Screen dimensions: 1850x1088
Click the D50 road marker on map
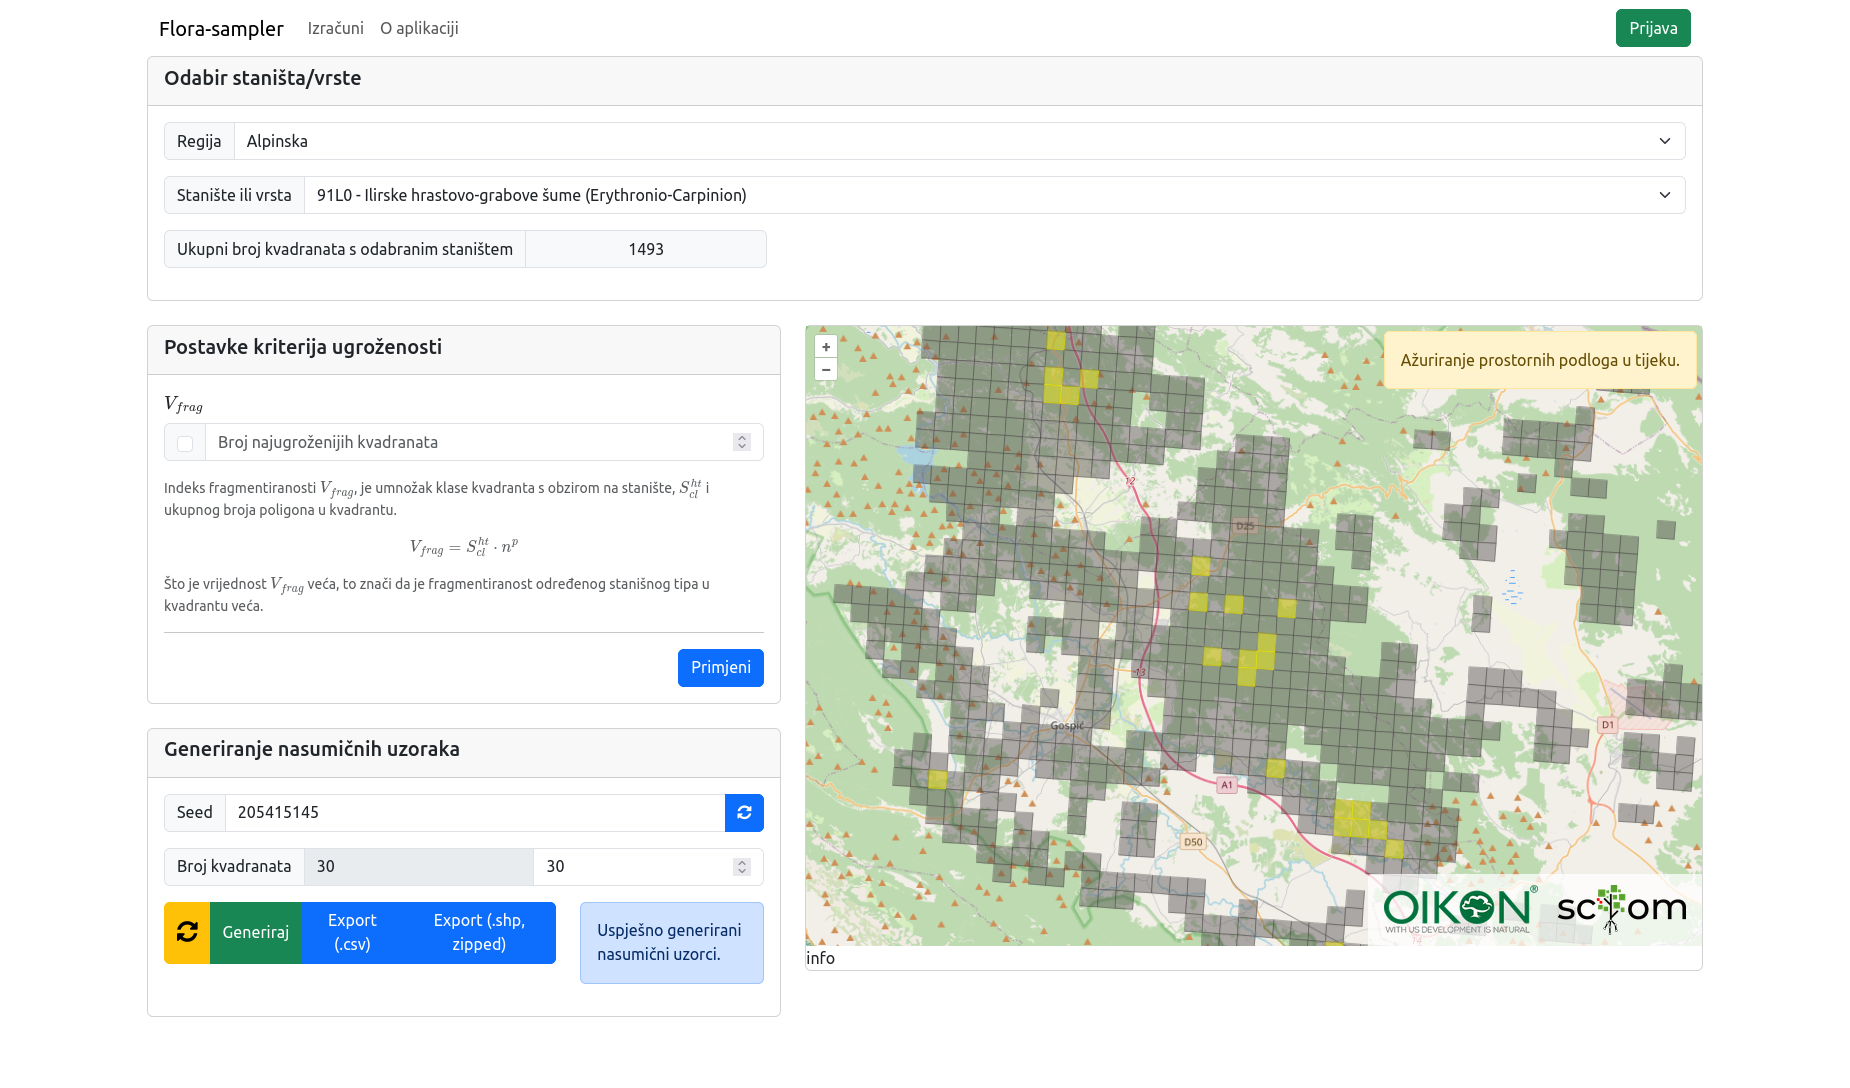1193,842
